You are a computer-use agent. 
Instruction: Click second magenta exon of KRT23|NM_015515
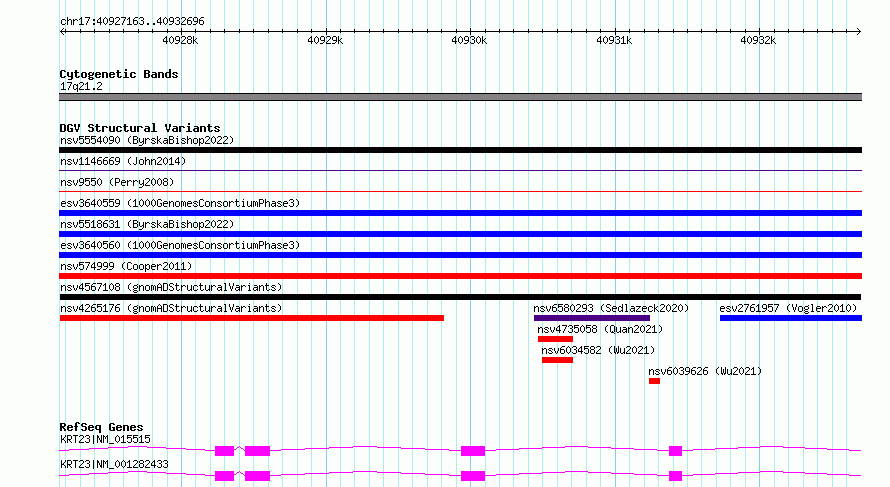point(257,451)
